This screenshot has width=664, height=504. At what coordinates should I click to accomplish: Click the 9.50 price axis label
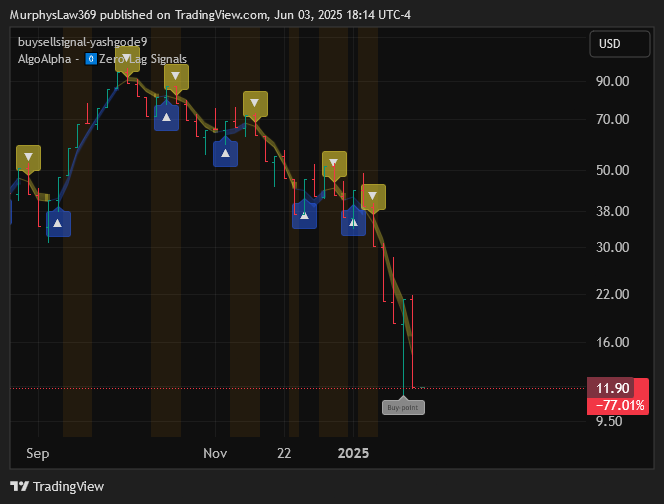609,421
